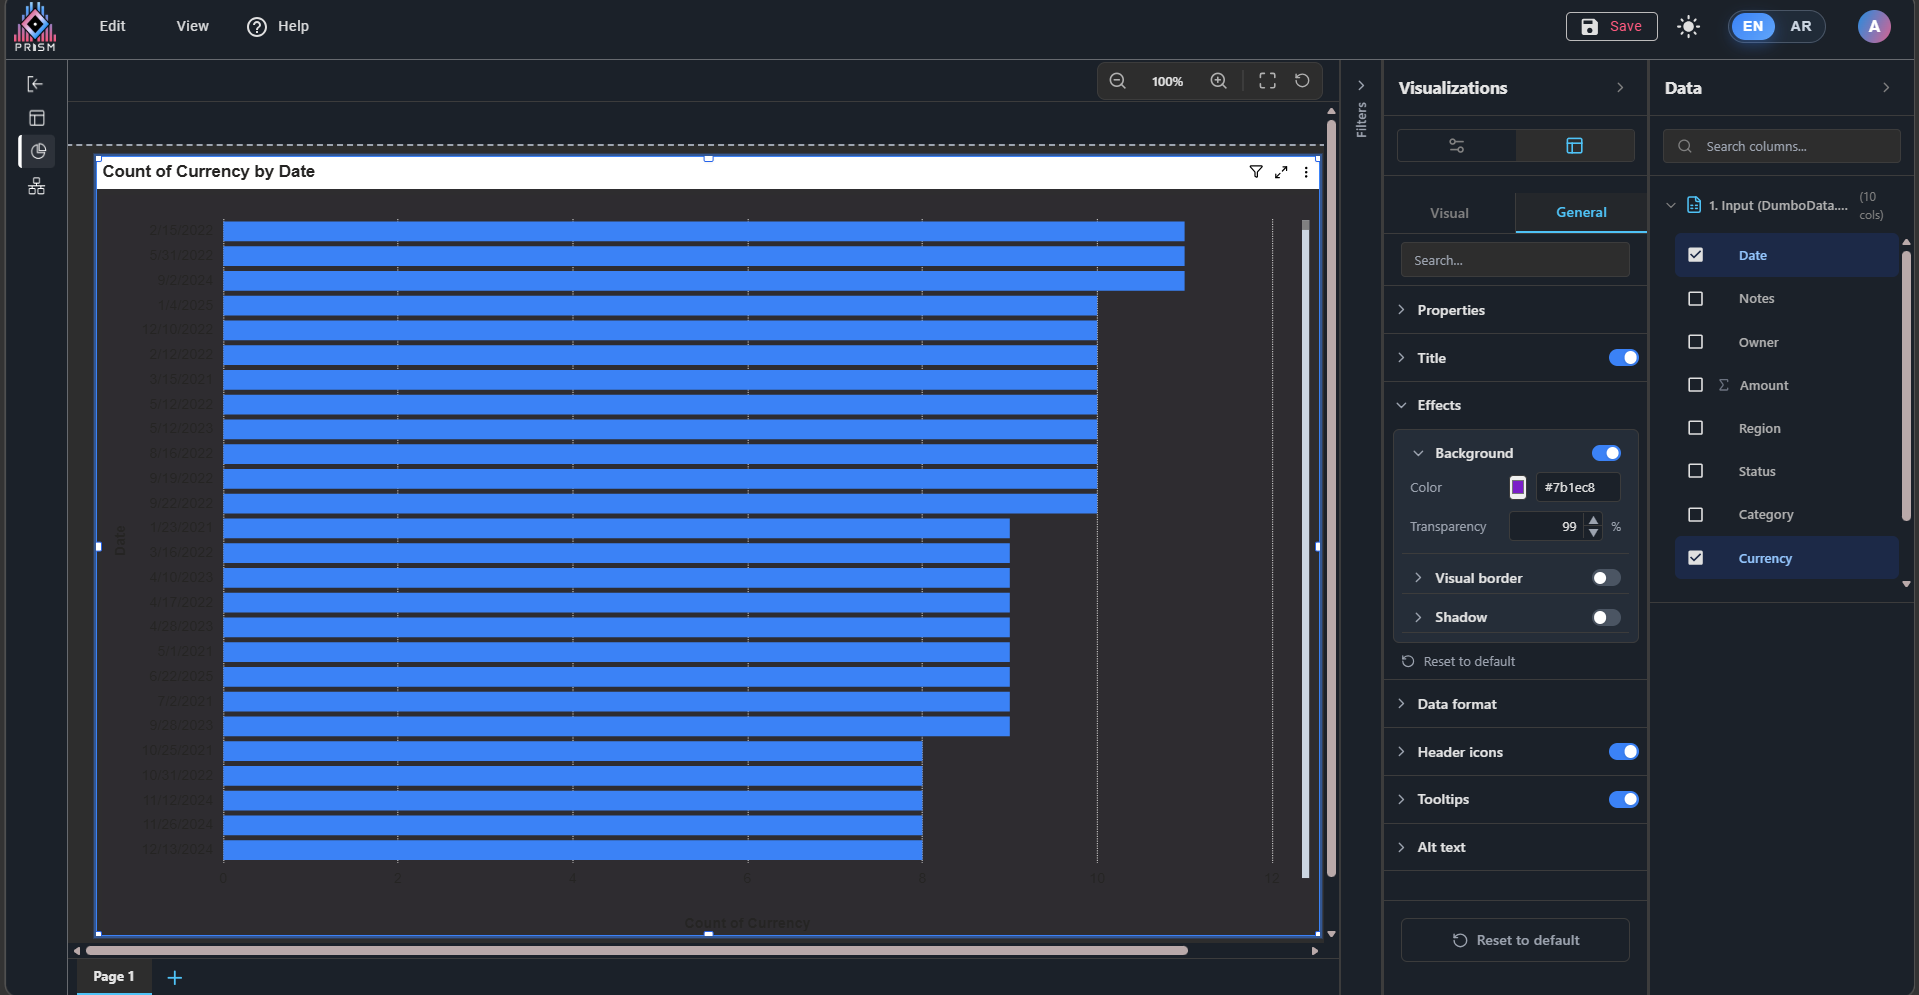The image size is (1919, 995).
Task: Switch to light theme using sun icon
Action: pyautogui.click(x=1688, y=27)
